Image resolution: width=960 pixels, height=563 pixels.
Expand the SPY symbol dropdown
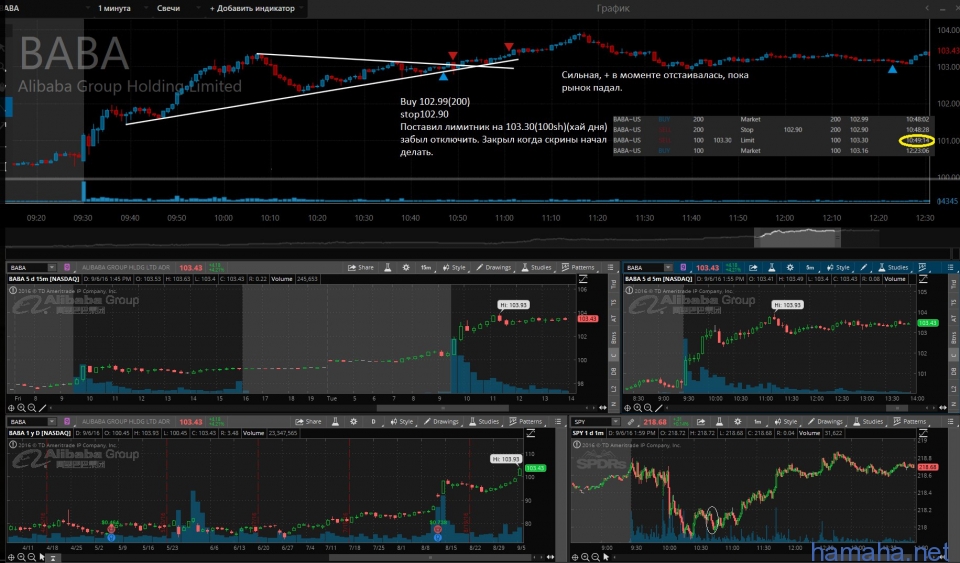(x=615, y=422)
